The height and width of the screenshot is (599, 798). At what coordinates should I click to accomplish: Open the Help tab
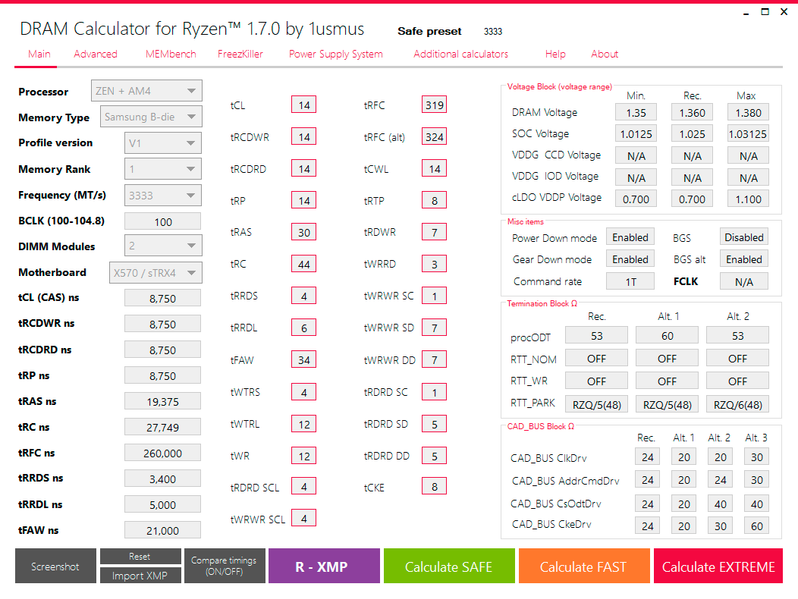(x=555, y=54)
